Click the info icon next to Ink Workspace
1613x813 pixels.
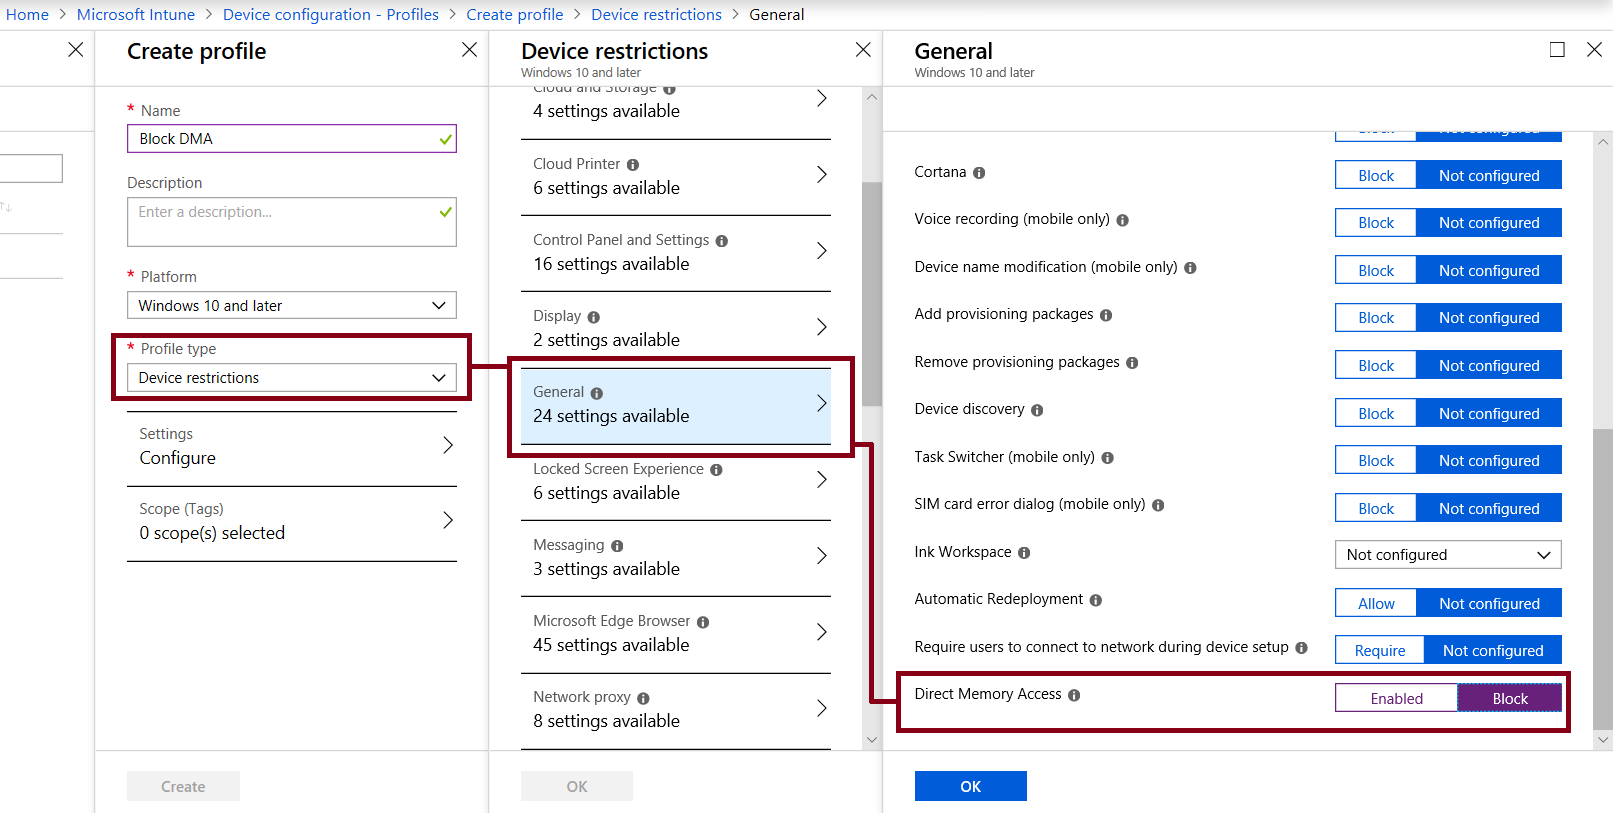pos(1024,553)
